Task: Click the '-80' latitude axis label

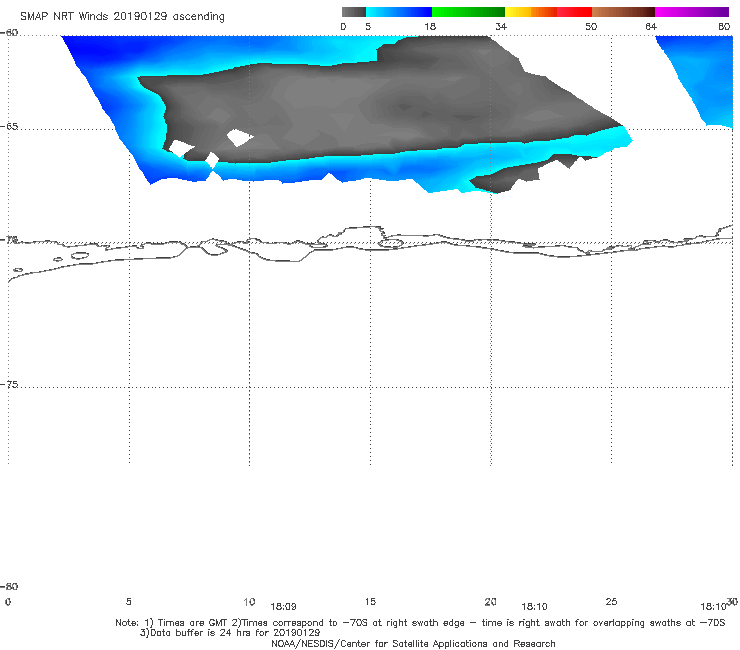Action: click(x=9, y=587)
